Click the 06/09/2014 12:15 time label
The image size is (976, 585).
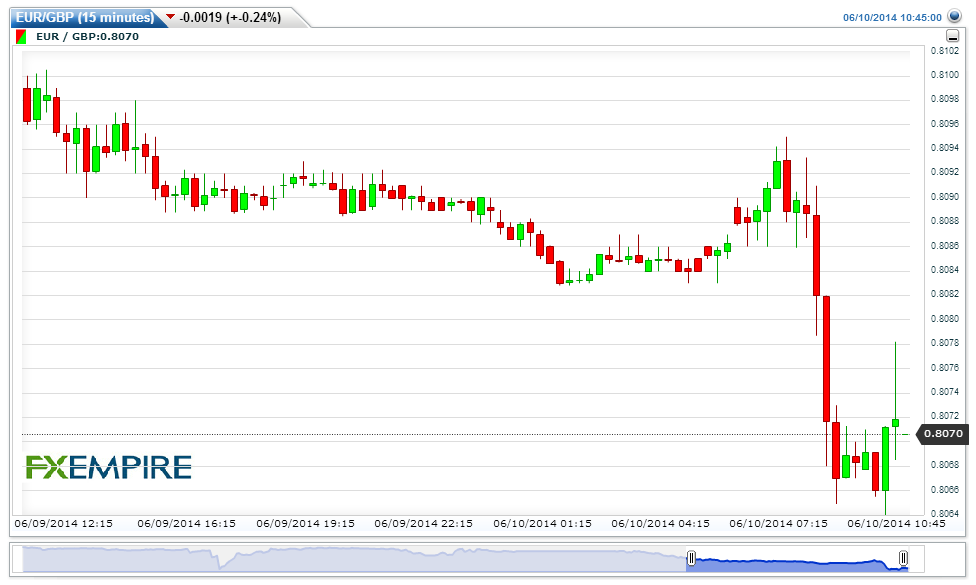63,524
